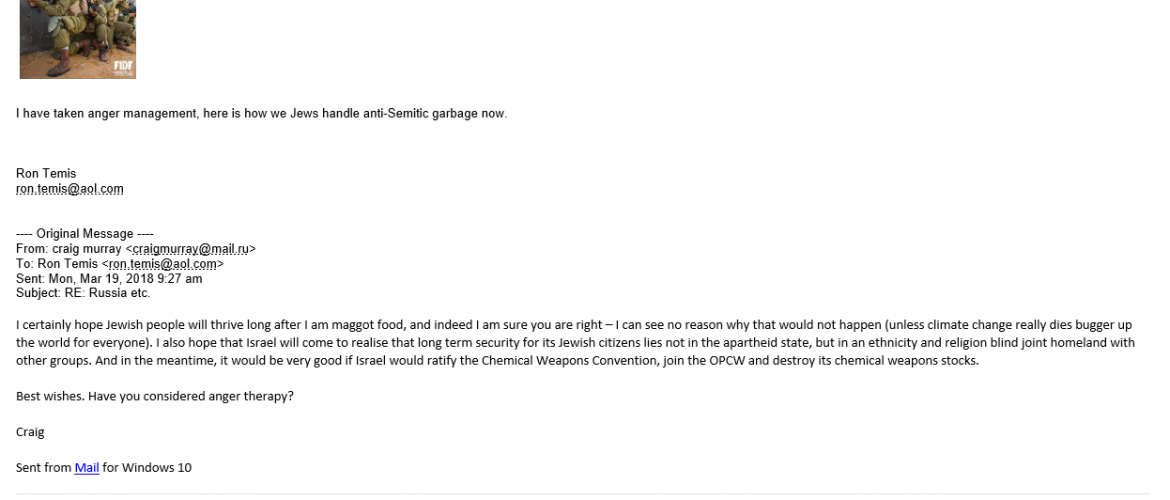Image resolution: width=1170 pixels, height=500 pixels.
Task: Click the 'Original Message' header line
Action: pos(85,234)
